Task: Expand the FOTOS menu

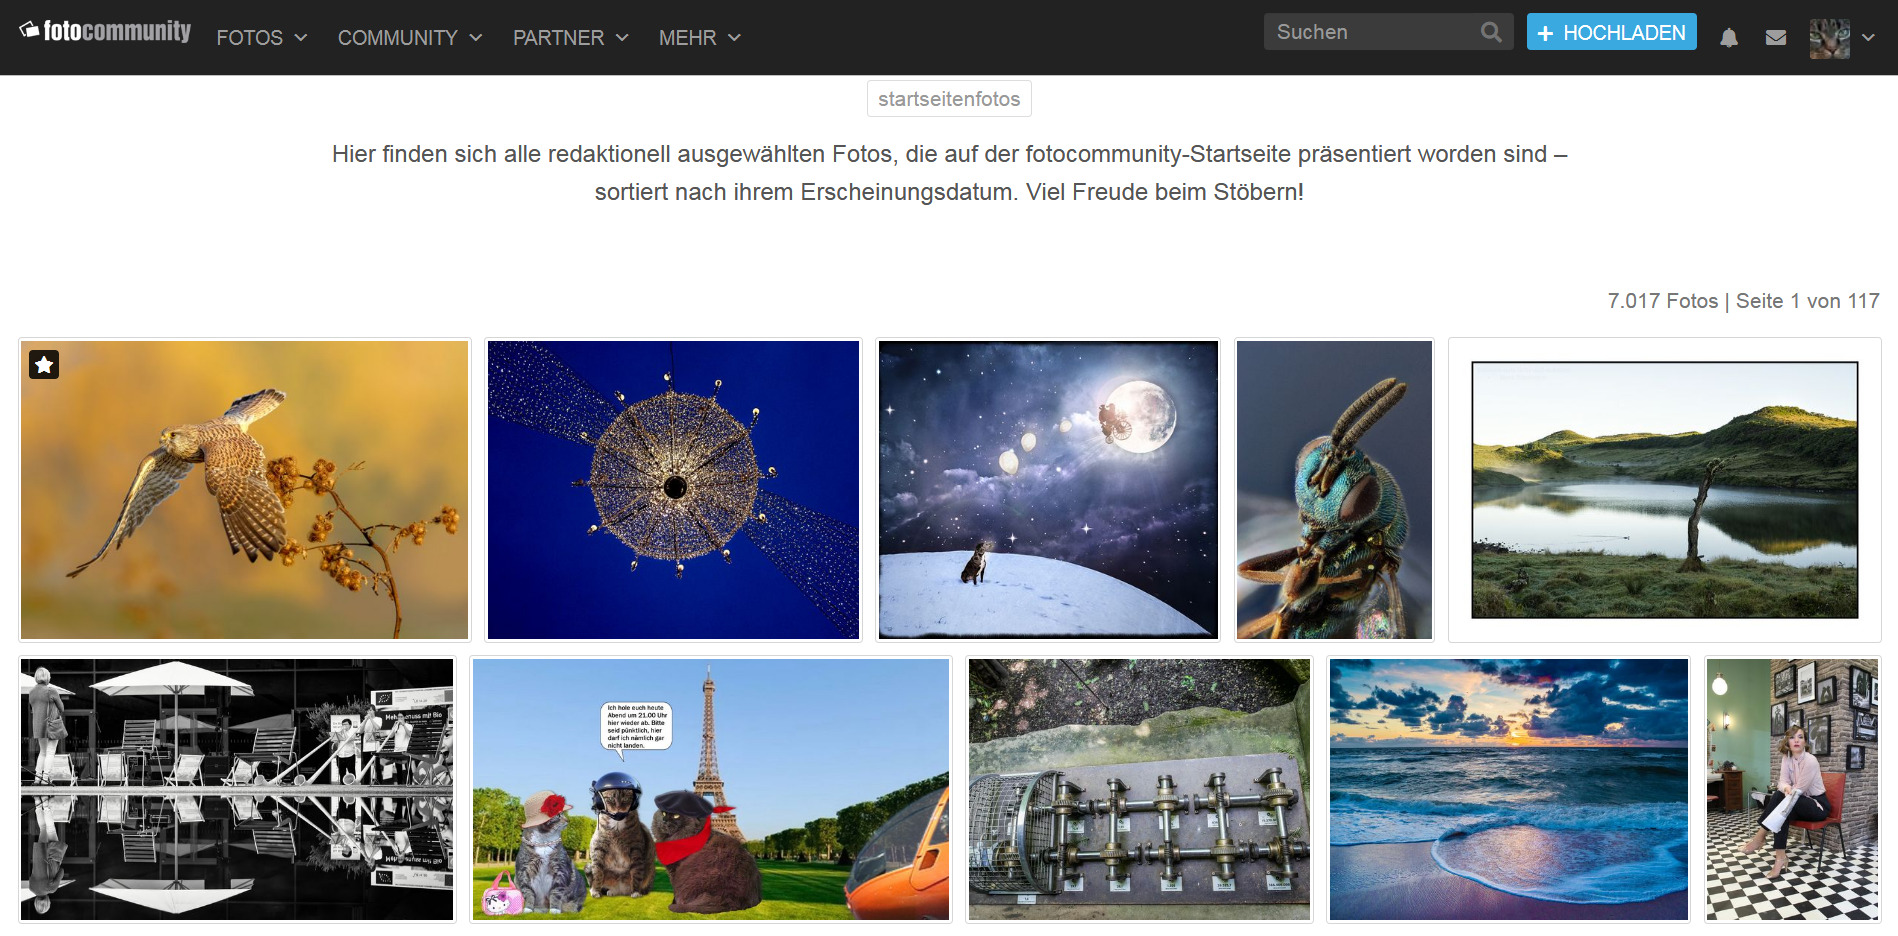Action: pyautogui.click(x=262, y=38)
